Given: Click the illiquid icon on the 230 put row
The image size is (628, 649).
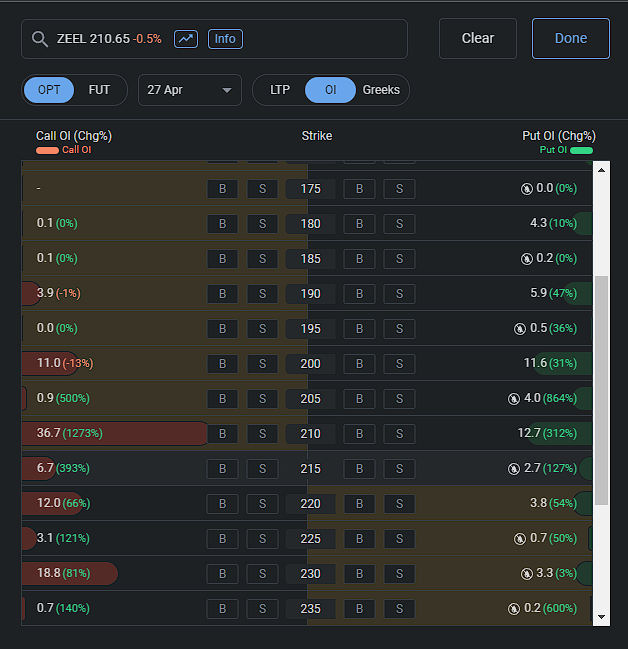Looking at the screenshot, I should pyautogui.click(x=526, y=574).
